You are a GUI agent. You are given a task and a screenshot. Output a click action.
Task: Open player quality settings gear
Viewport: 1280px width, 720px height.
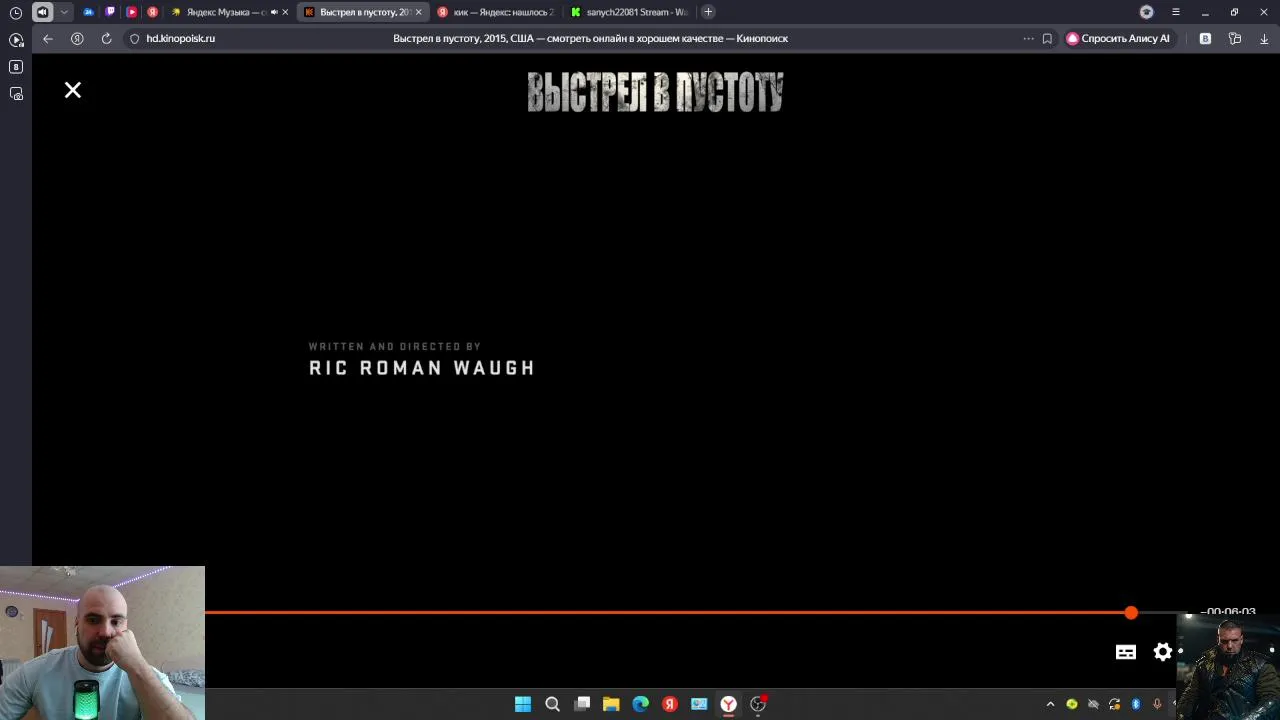(1163, 652)
